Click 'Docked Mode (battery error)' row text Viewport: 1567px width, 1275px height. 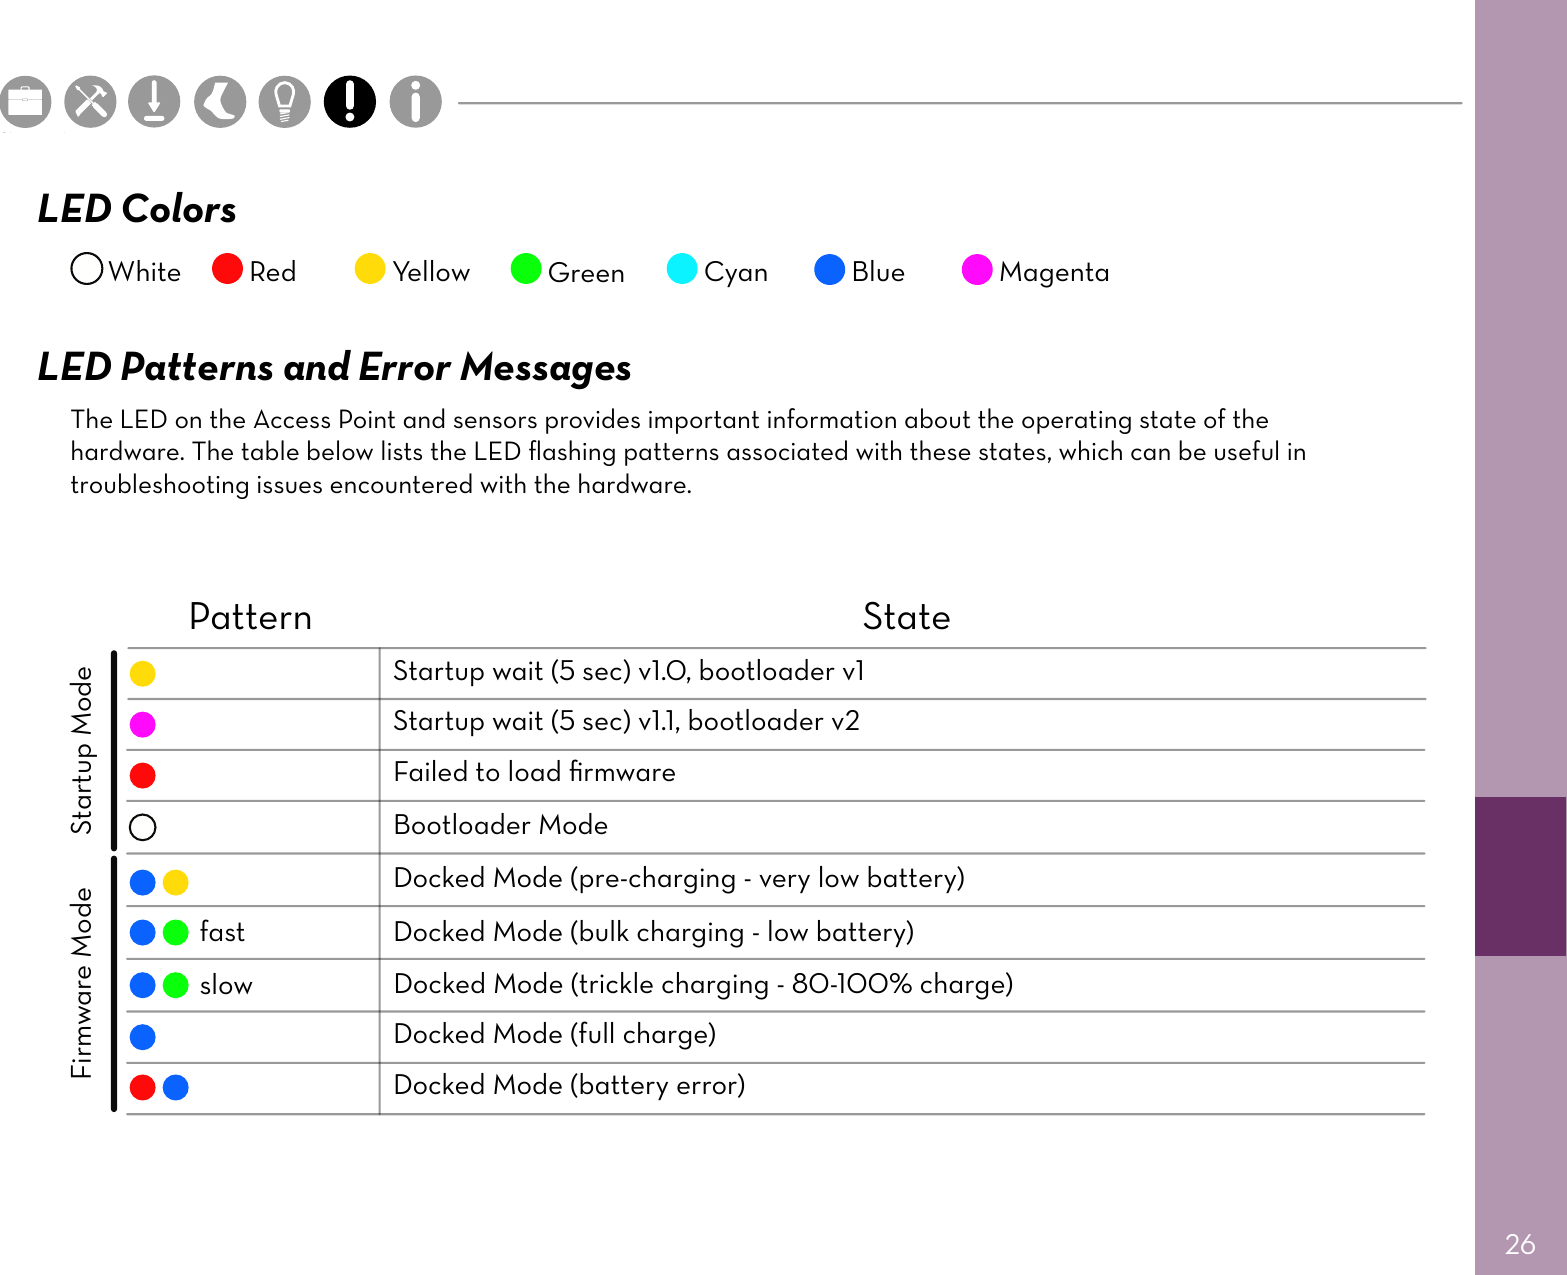click(569, 1085)
